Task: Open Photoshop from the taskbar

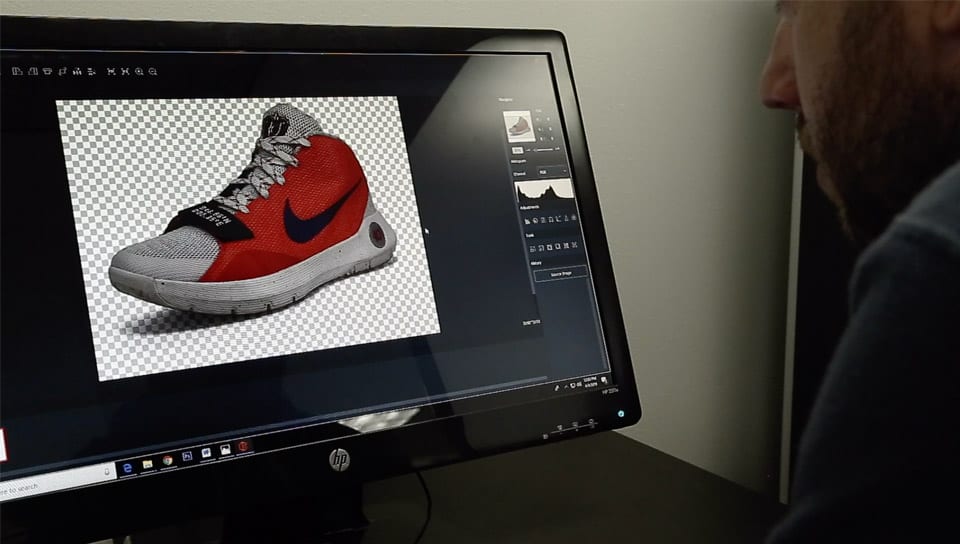Action: click(x=187, y=456)
